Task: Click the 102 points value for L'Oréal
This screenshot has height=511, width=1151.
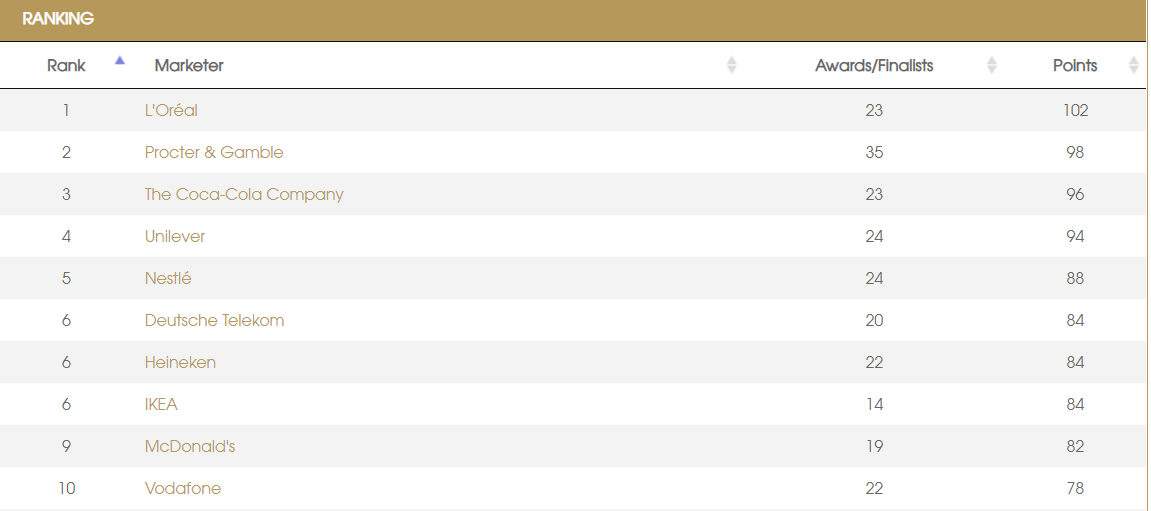Action: [1075, 111]
